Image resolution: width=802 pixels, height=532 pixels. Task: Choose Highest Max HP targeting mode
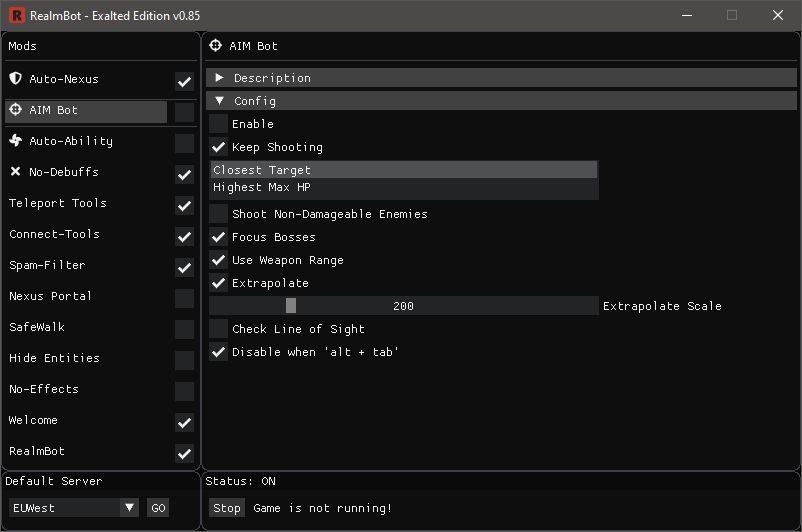tap(404, 187)
